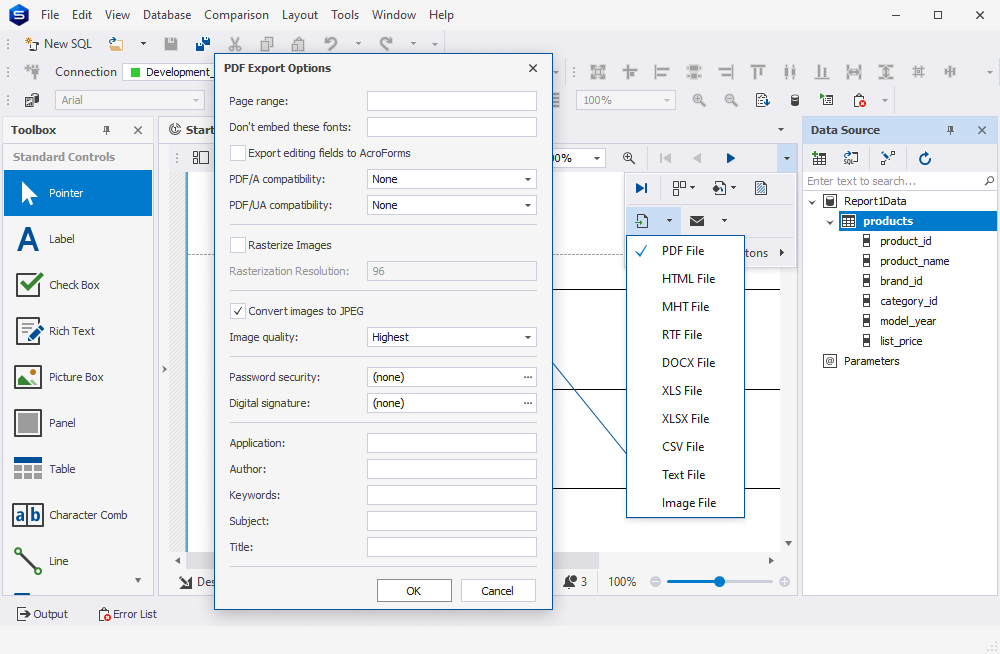Toggle Export editing fields to AcroForms
1000x654 pixels.
tap(238, 153)
